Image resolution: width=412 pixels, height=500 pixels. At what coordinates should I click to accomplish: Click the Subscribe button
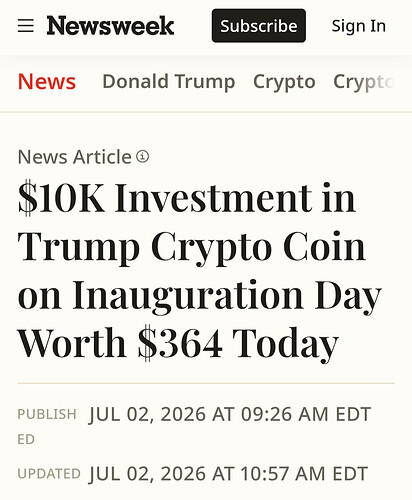pyautogui.click(x=259, y=26)
